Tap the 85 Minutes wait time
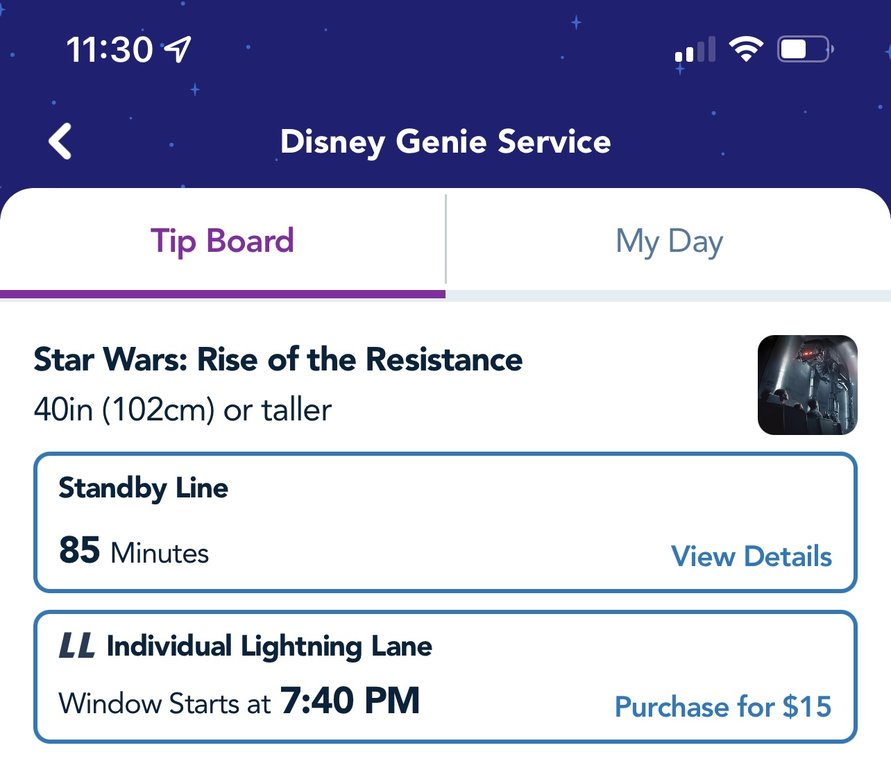The width and height of the screenshot is (891, 768). click(134, 551)
